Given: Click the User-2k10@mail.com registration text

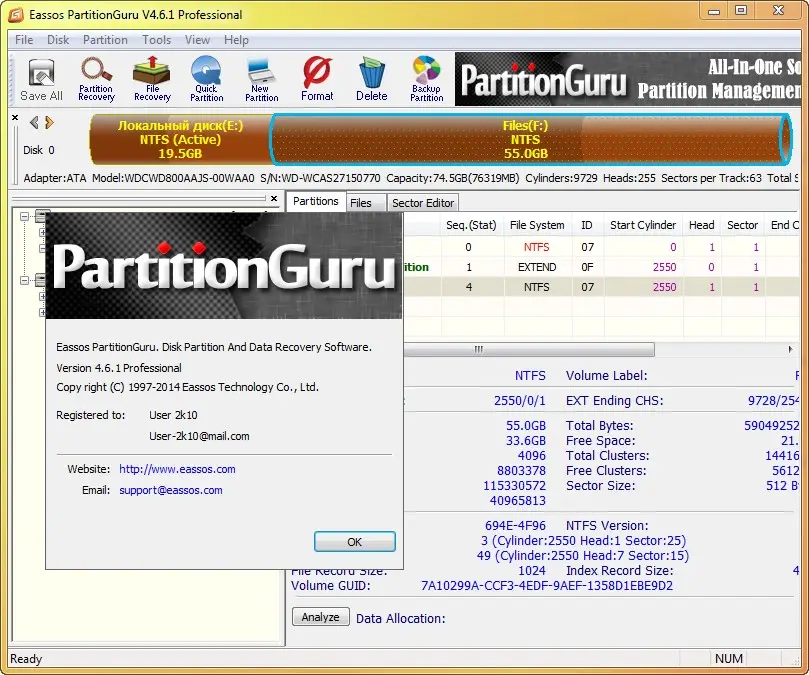Looking at the screenshot, I should (x=199, y=436).
